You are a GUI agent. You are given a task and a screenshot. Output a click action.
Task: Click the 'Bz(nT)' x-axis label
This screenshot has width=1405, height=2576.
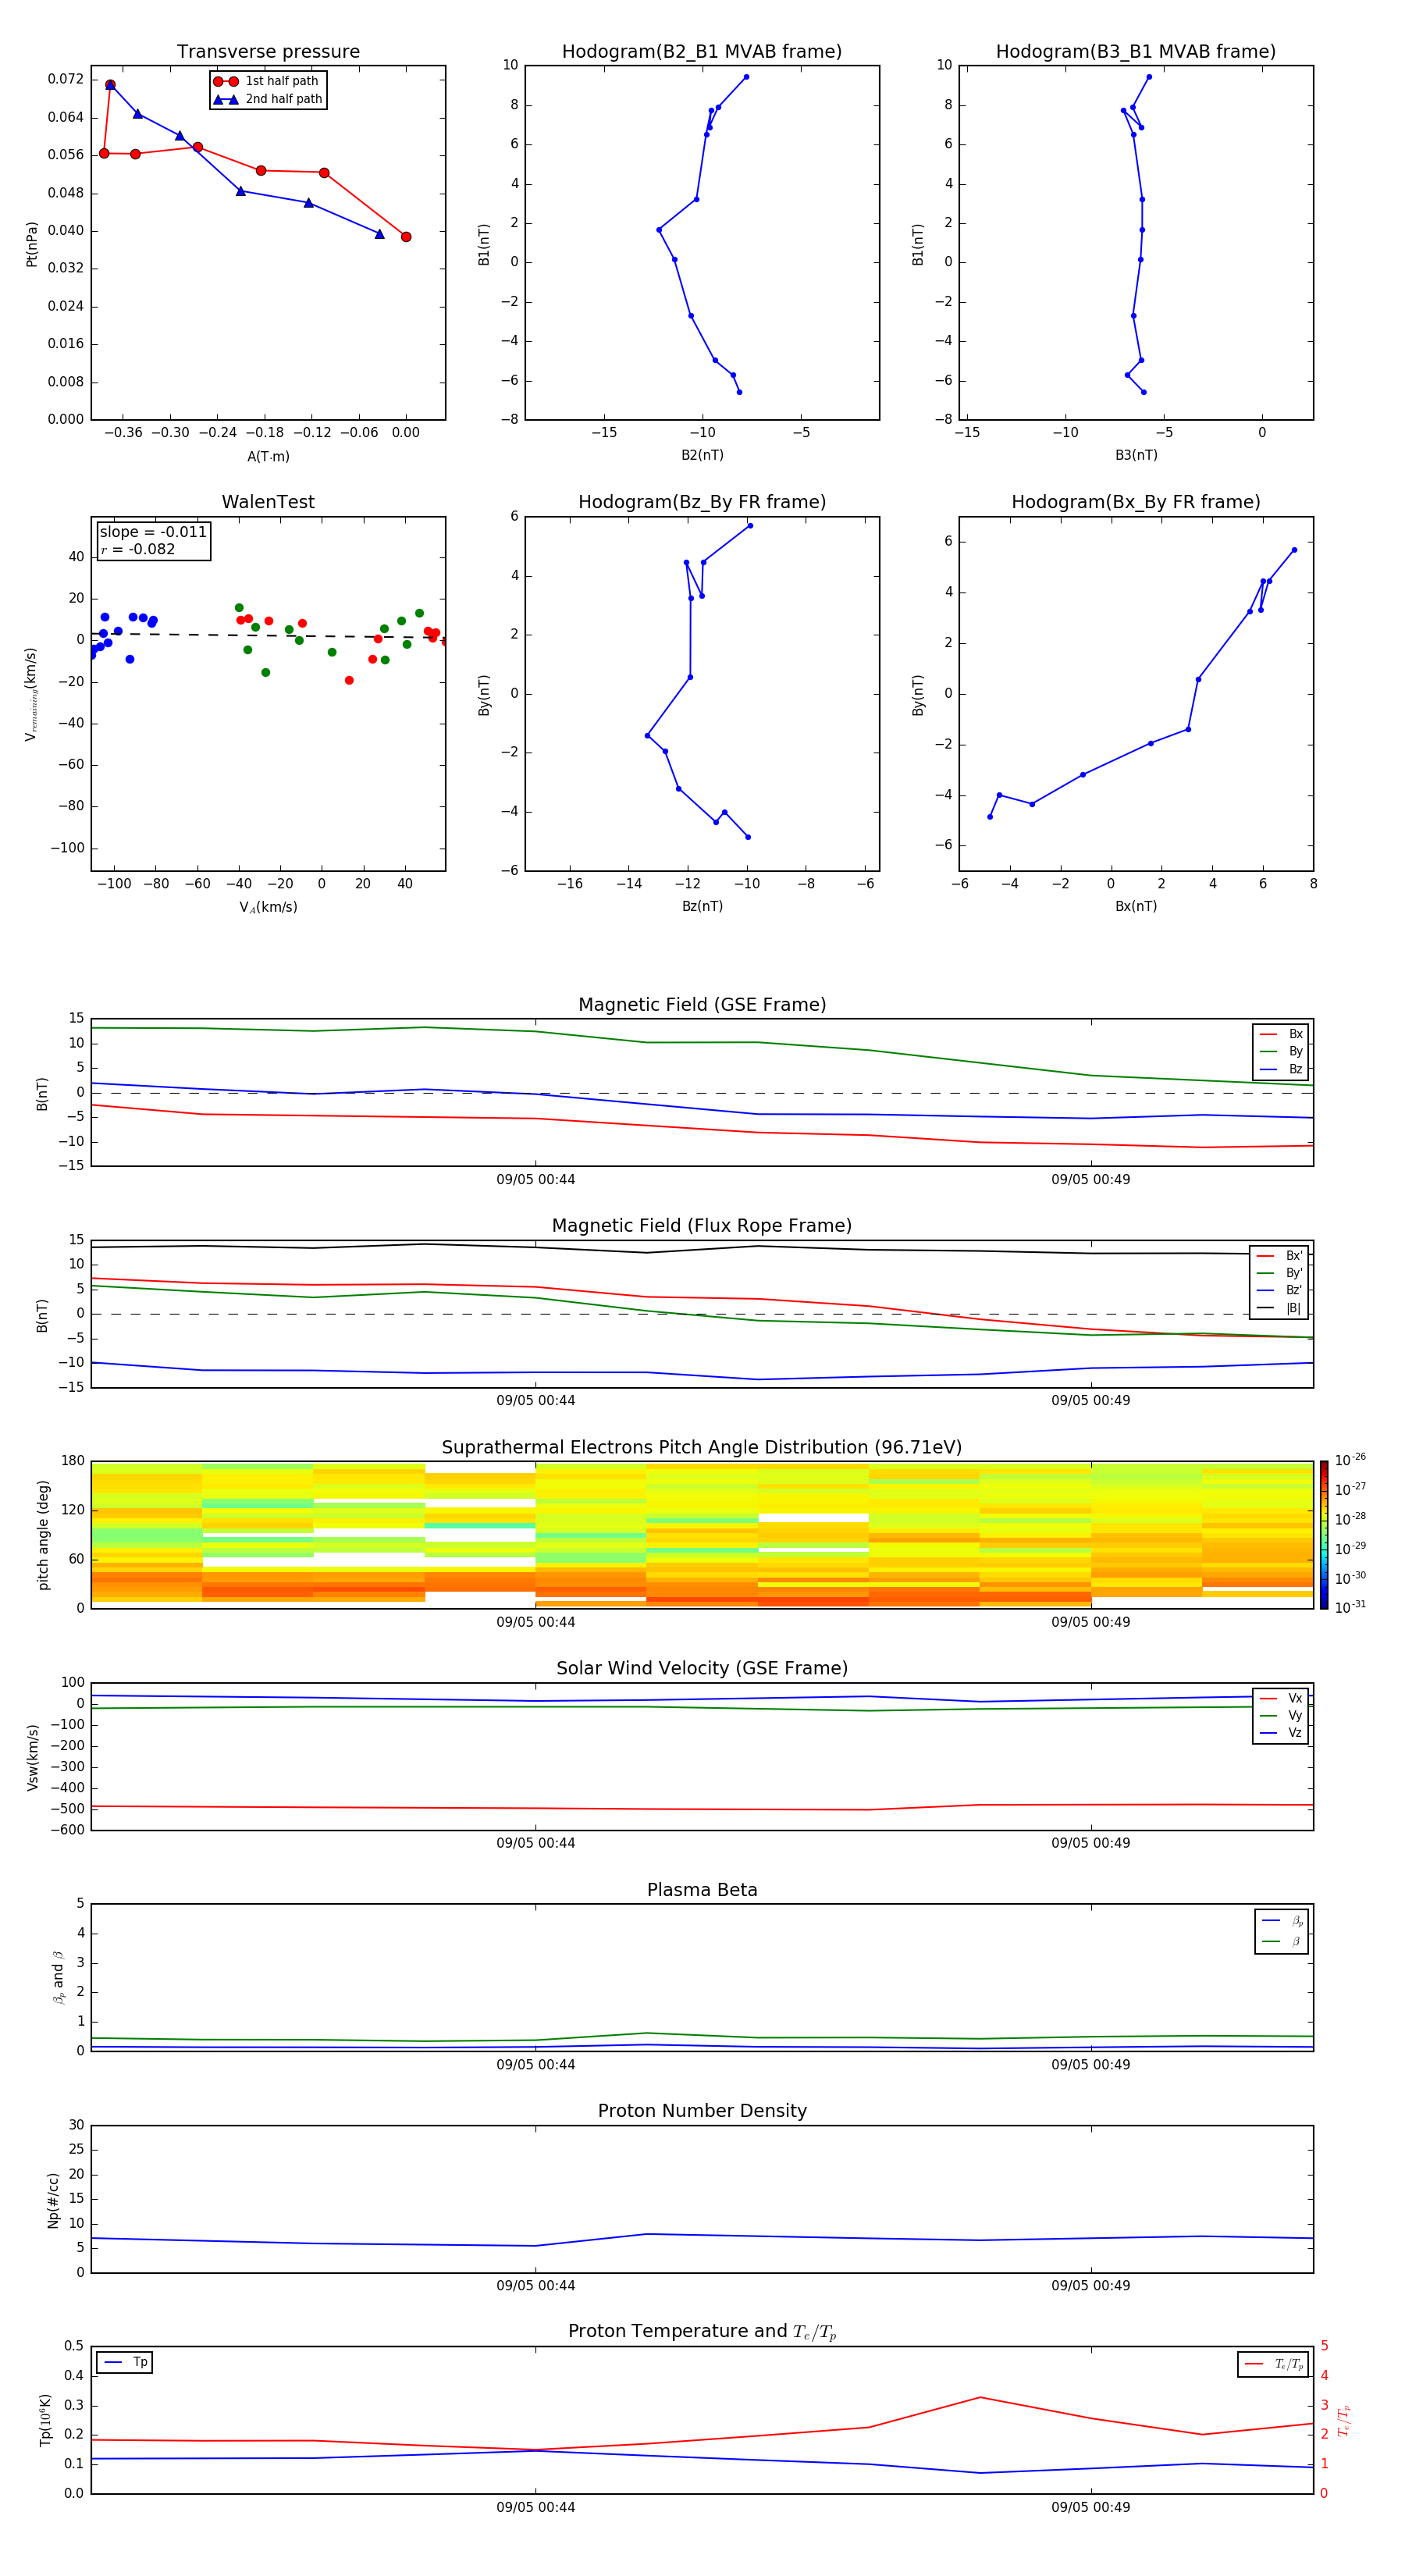702,907
